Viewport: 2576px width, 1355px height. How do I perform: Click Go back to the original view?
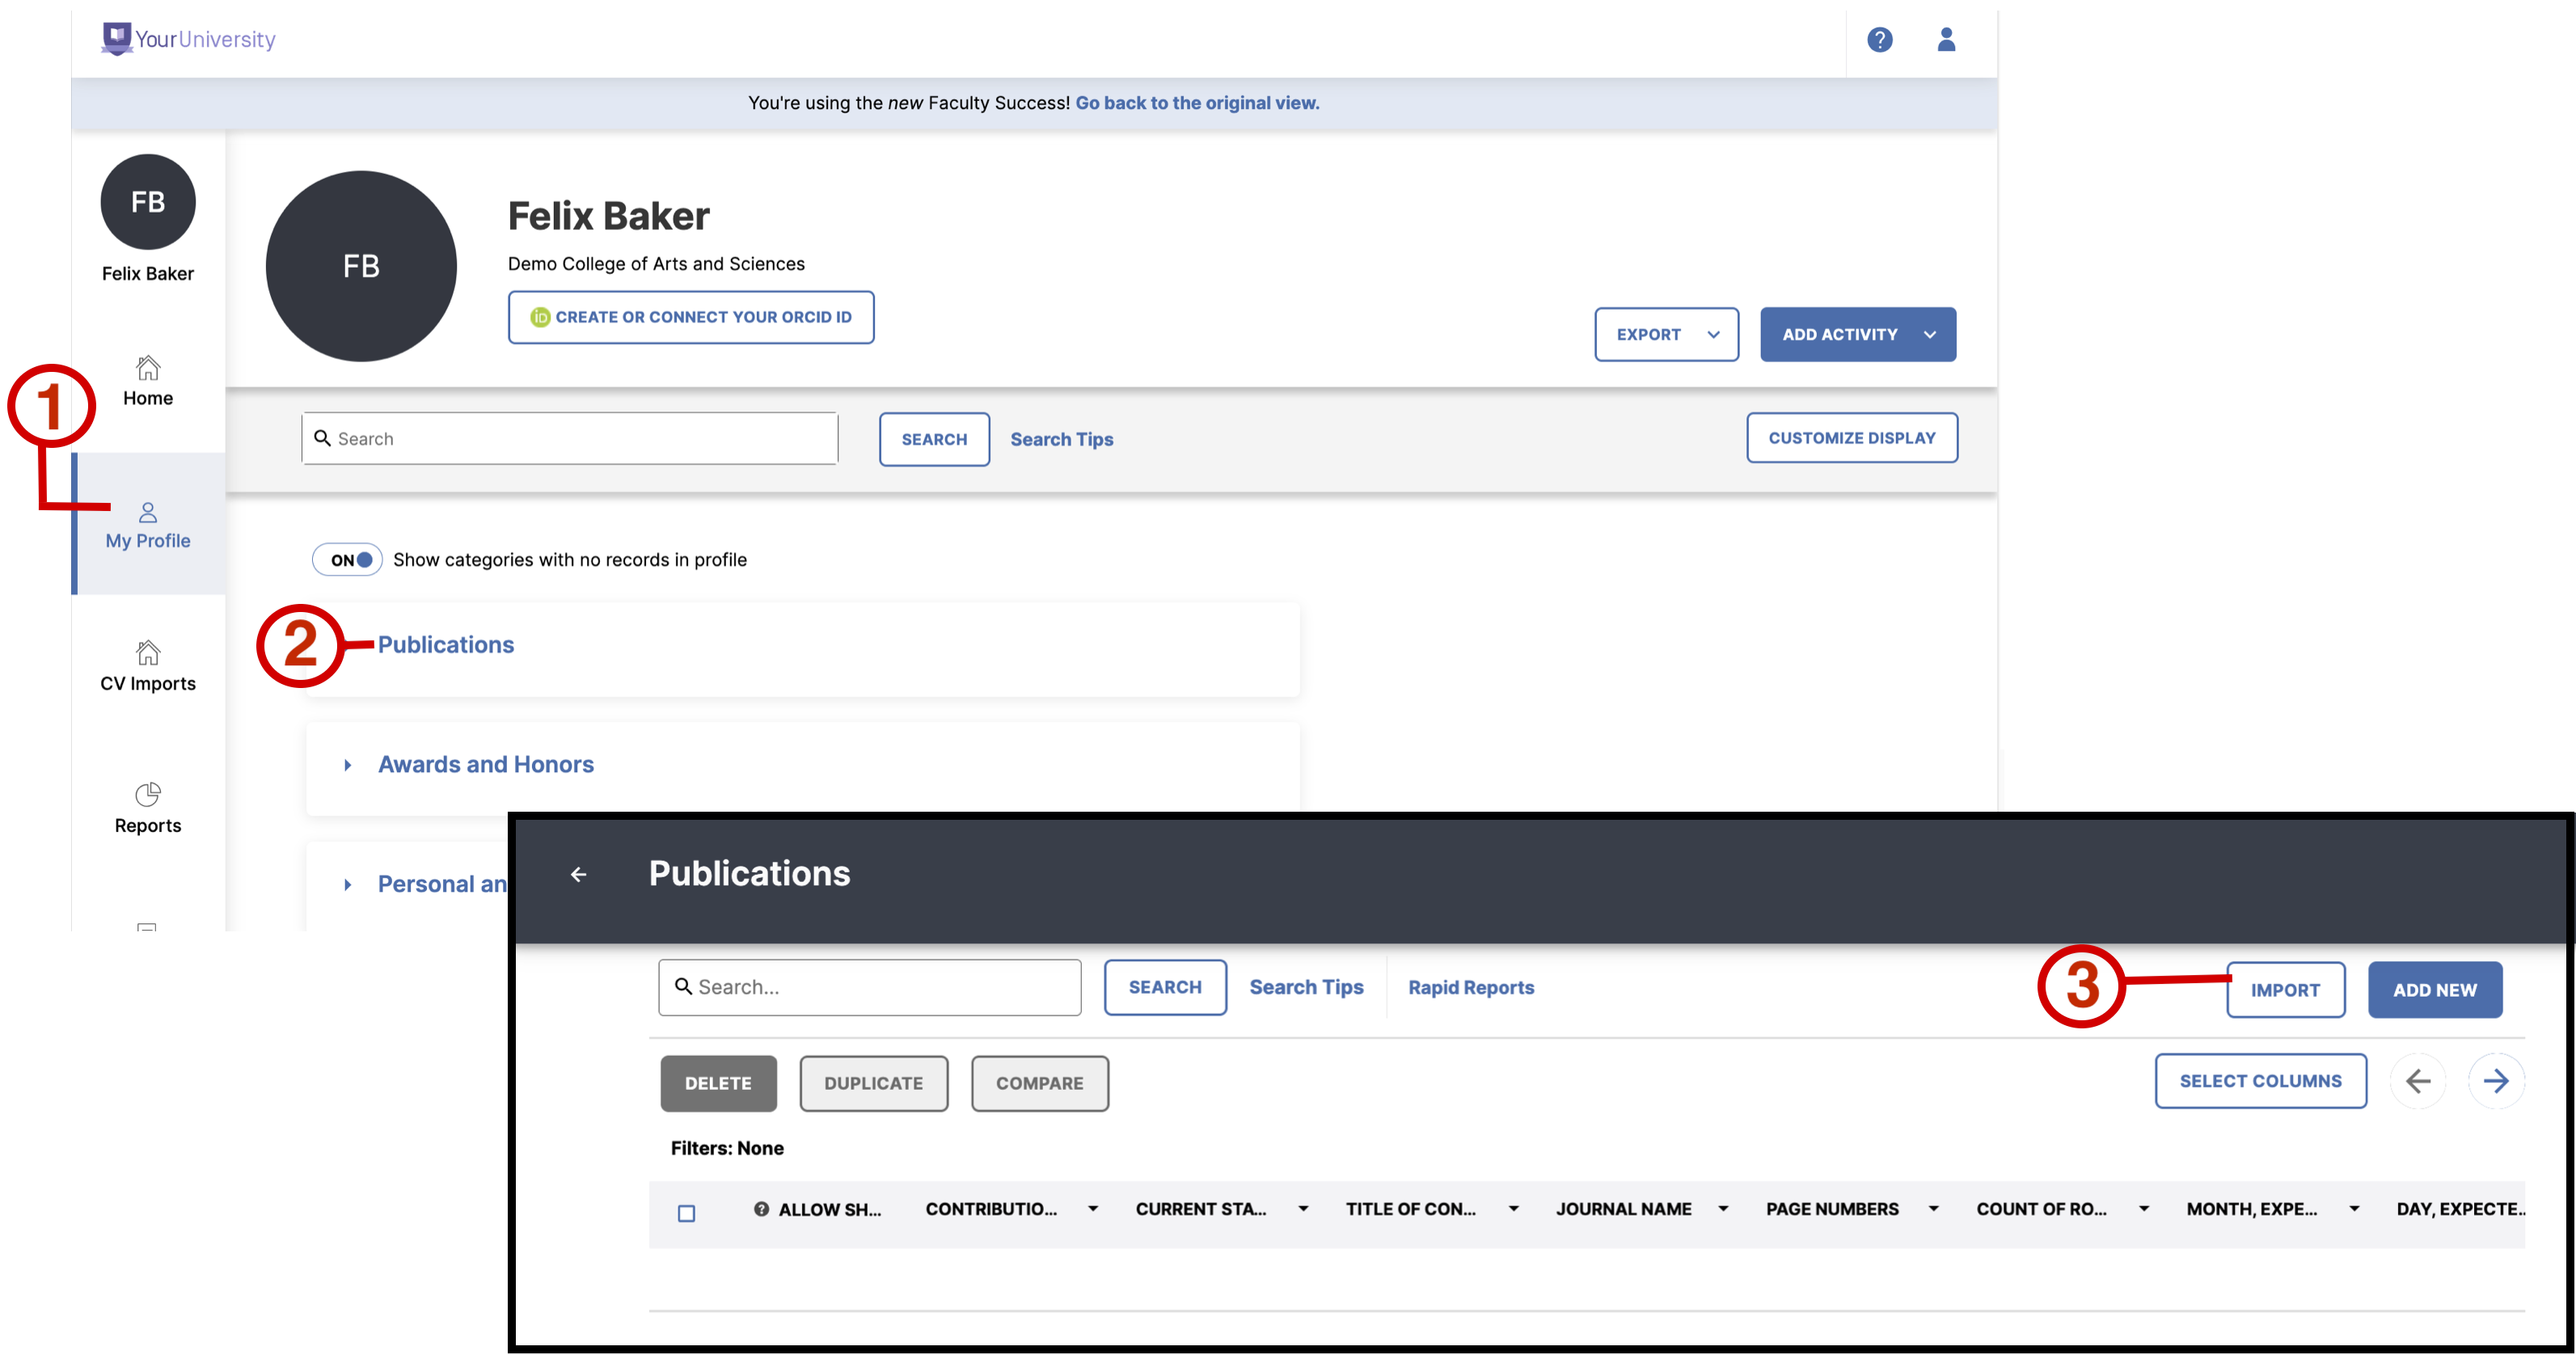click(x=1197, y=103)
